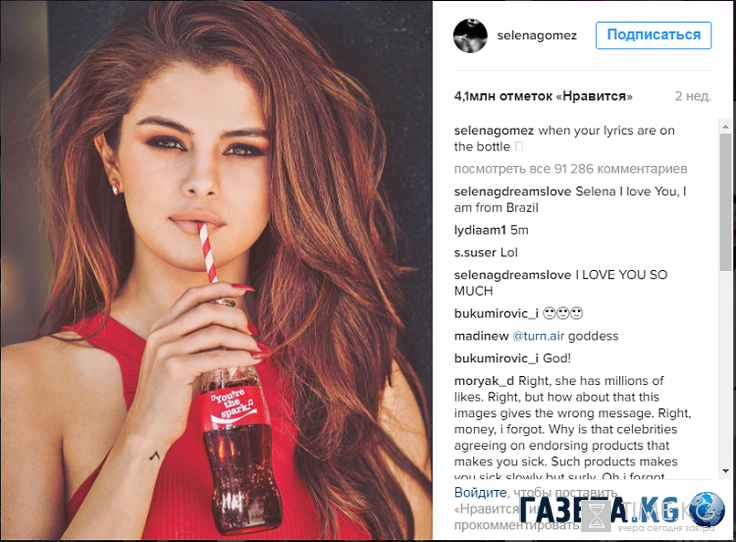Click the hourglass icon in watermark

pos(597,517)
